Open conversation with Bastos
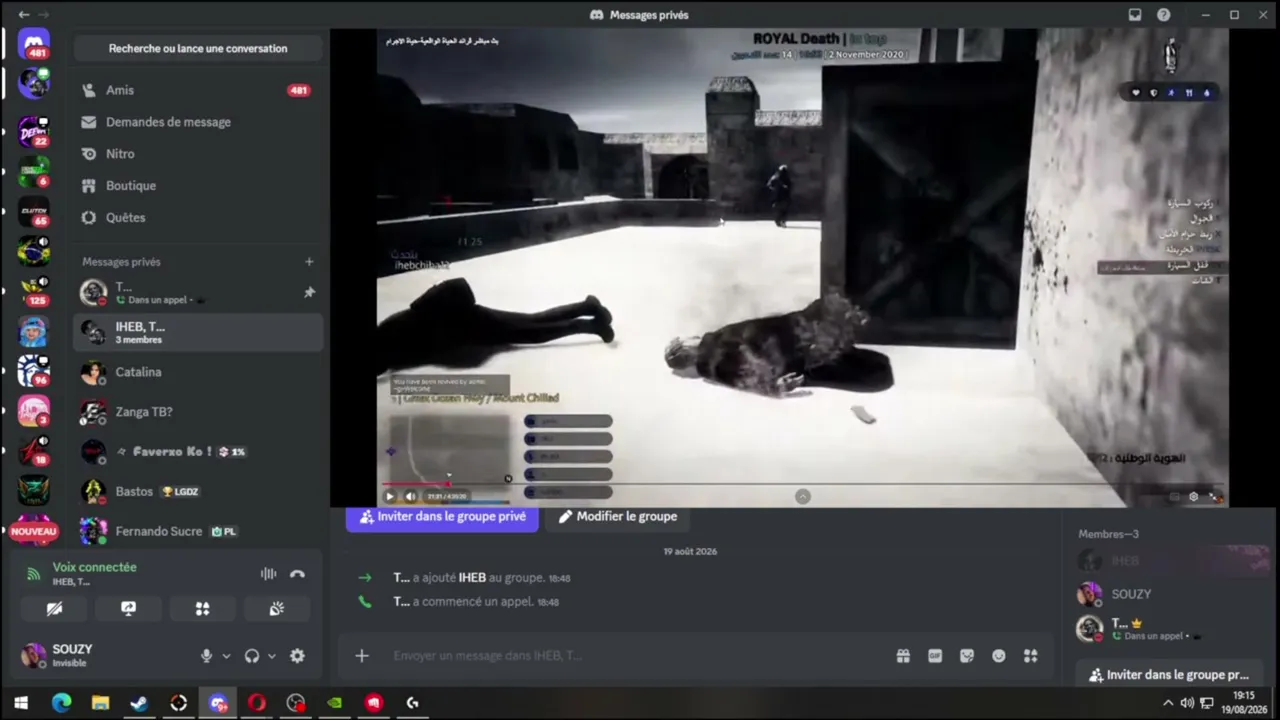Screen dimensions: 1280x720 click(x=198, y=492)
